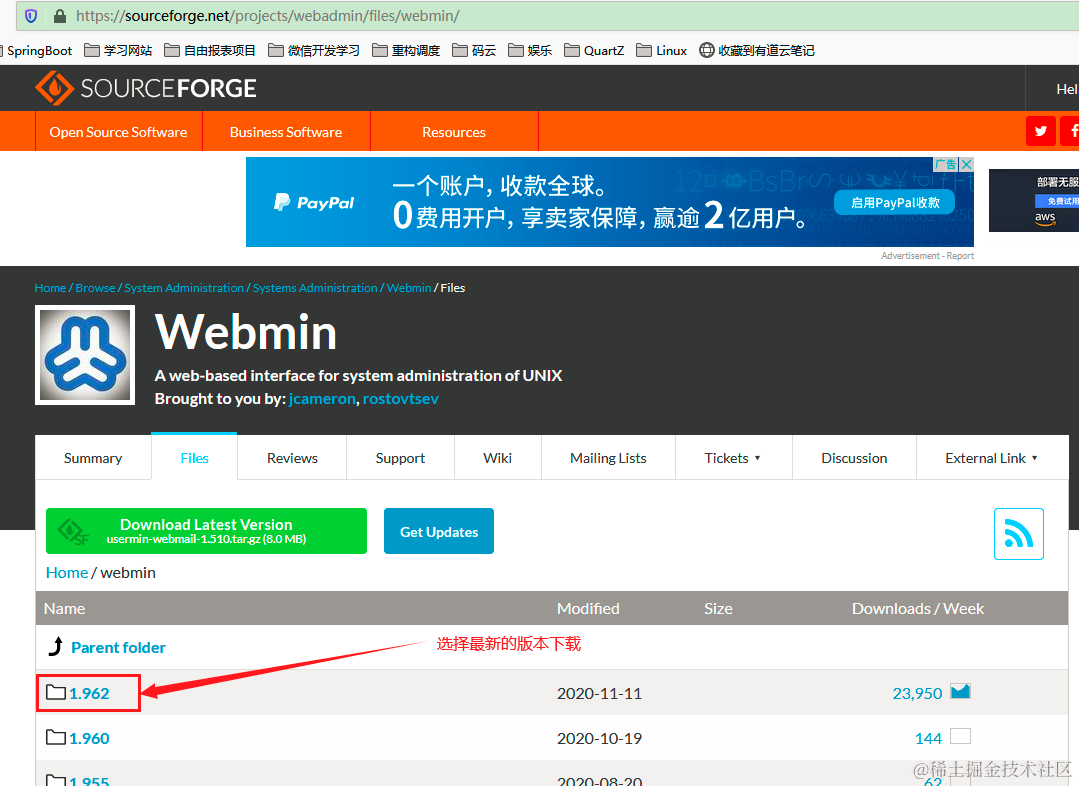Open the Resources menu
This screenshot has height=786, width=1079.
(454, 131)
